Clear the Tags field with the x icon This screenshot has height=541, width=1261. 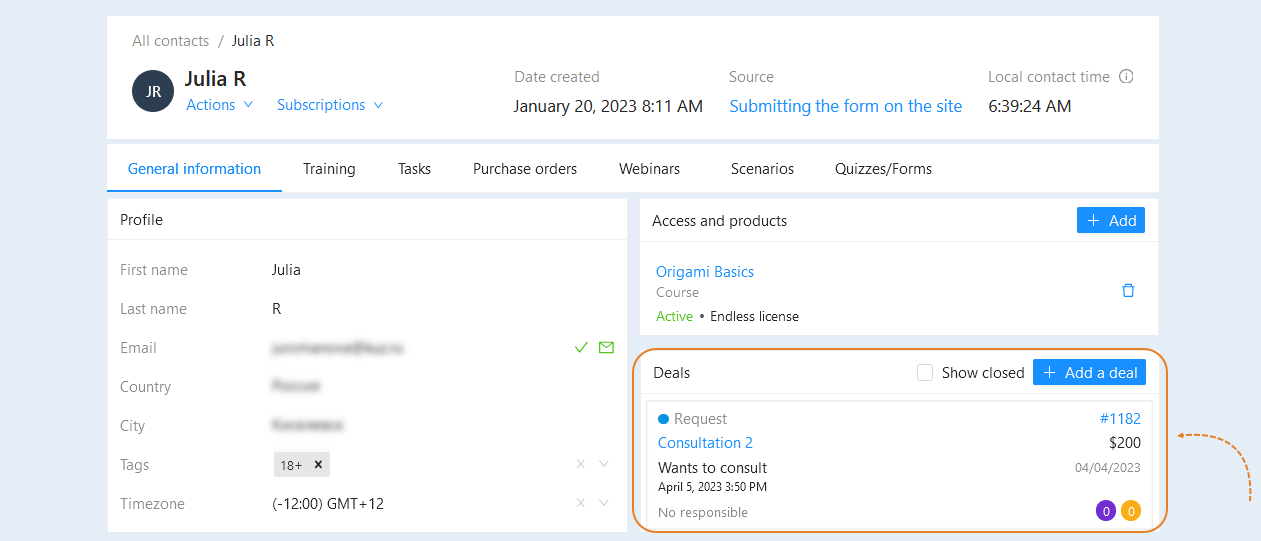581,464
